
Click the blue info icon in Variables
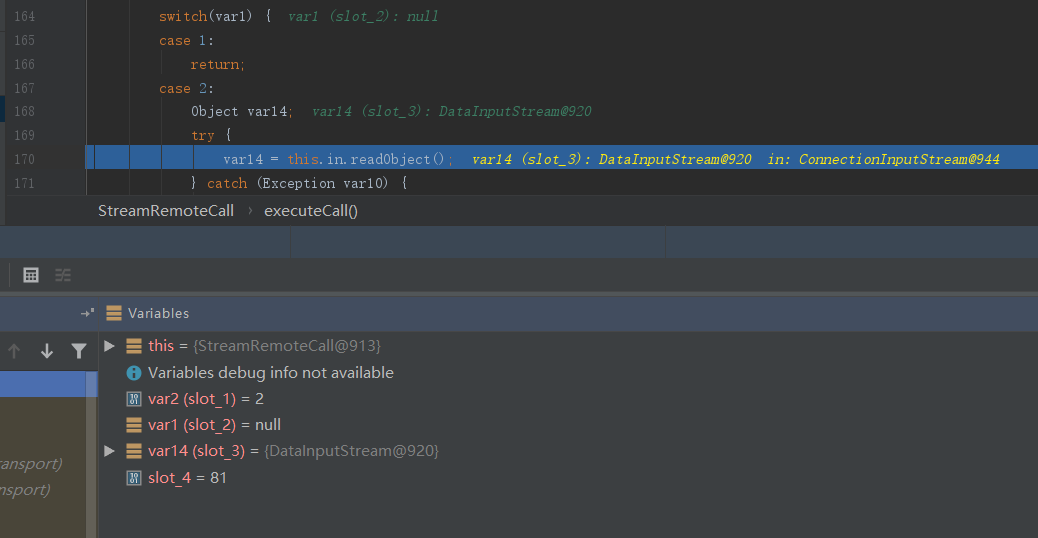(x=134, y=372)
